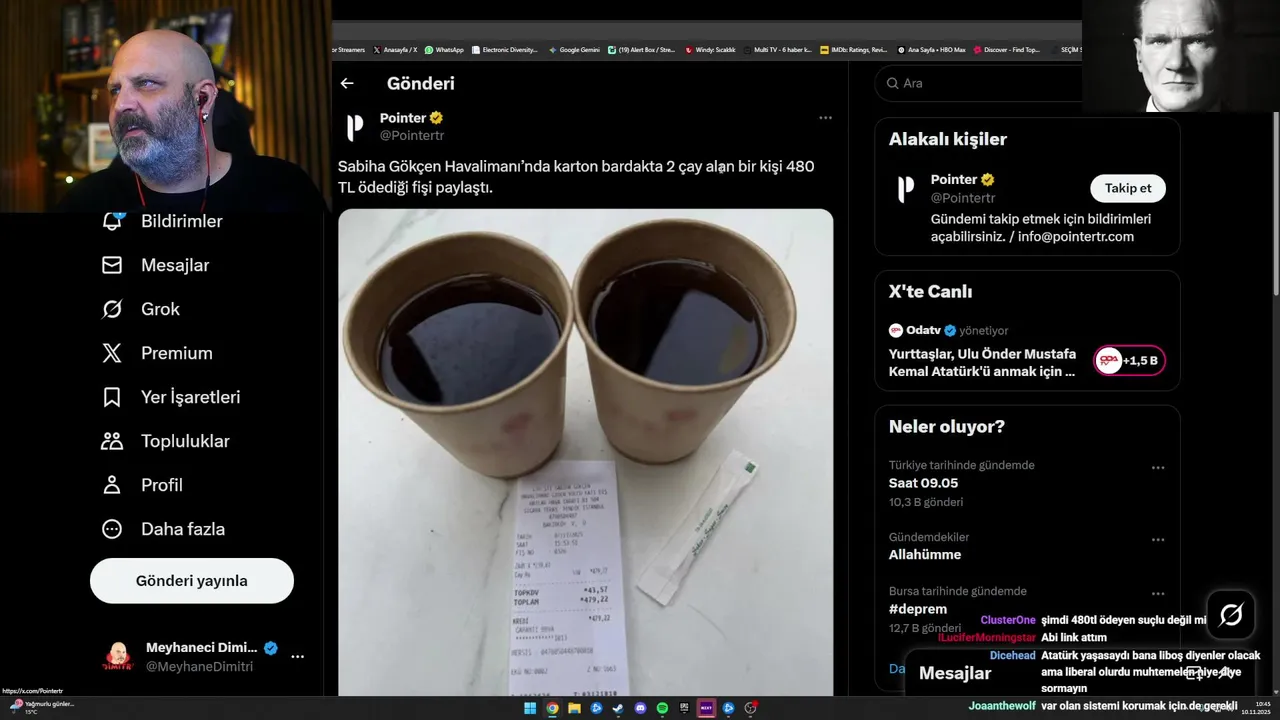This screenshot has height=720, width=1280.
Task: Open more options for Allahümme trend
Action: tap(1158, 540)
